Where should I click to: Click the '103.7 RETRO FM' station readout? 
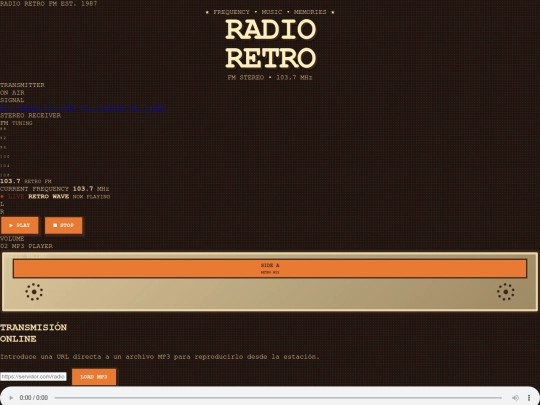click(26, 181)
